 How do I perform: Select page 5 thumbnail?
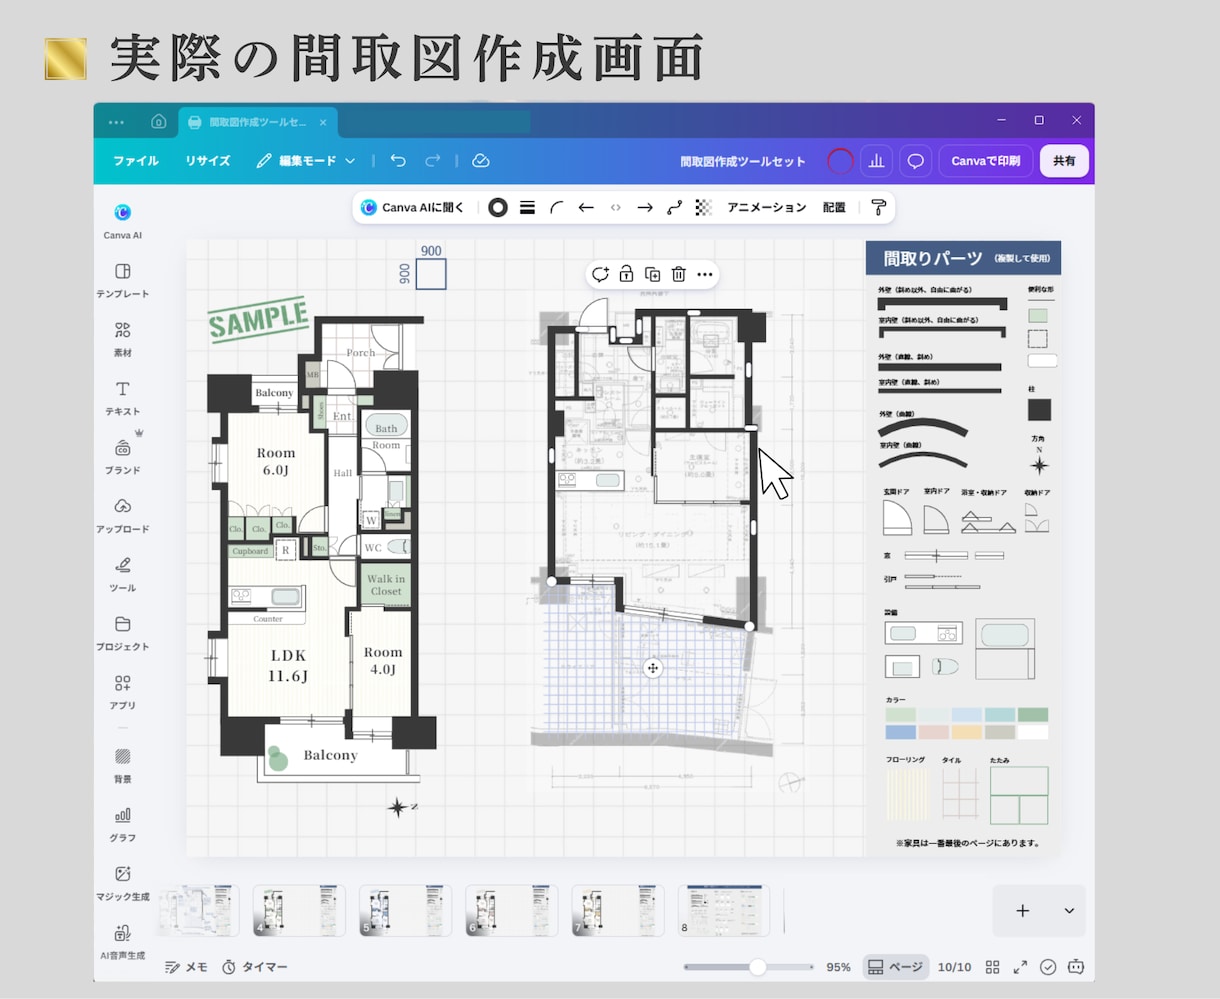pyautogui.click(x=405, y=911)
